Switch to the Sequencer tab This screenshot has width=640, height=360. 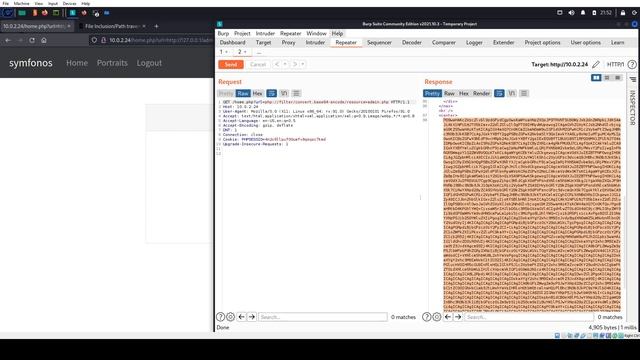(379, 42)
